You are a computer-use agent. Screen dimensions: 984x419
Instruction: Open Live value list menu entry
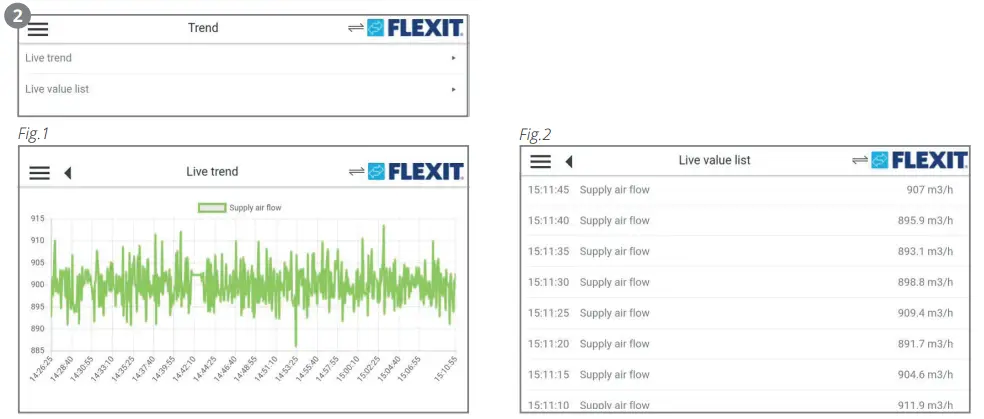[242, 90]
